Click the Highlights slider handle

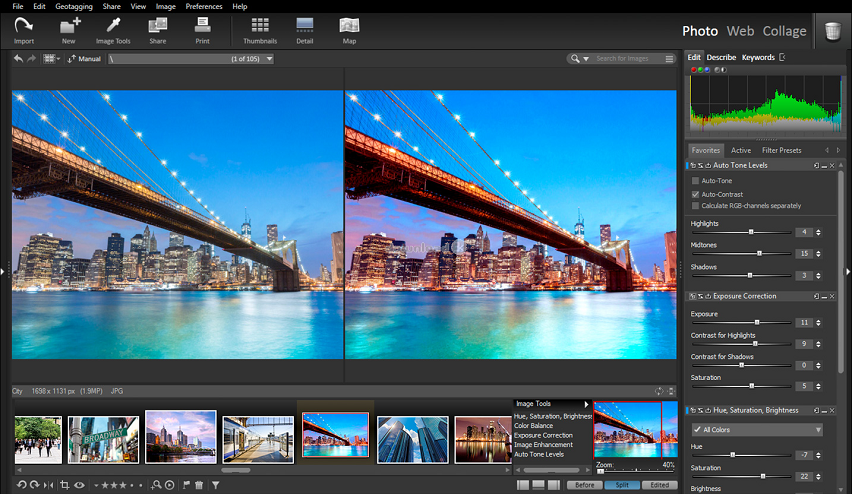pyautogui.click(x=751, y=232)
